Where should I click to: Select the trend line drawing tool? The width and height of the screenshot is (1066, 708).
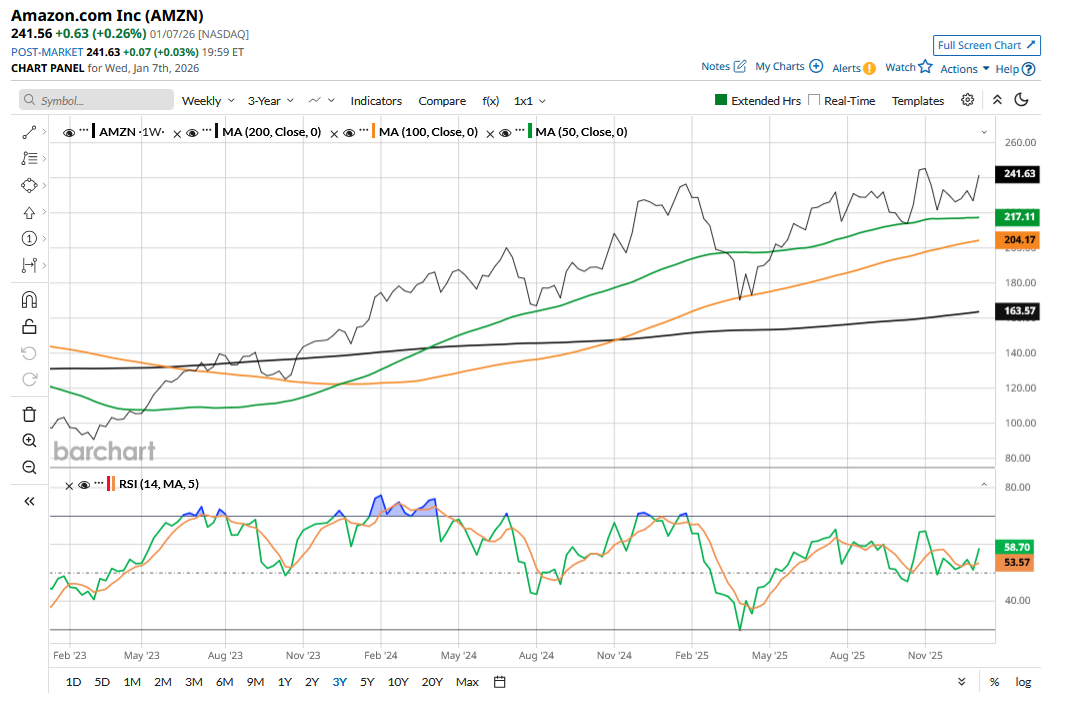29,131
